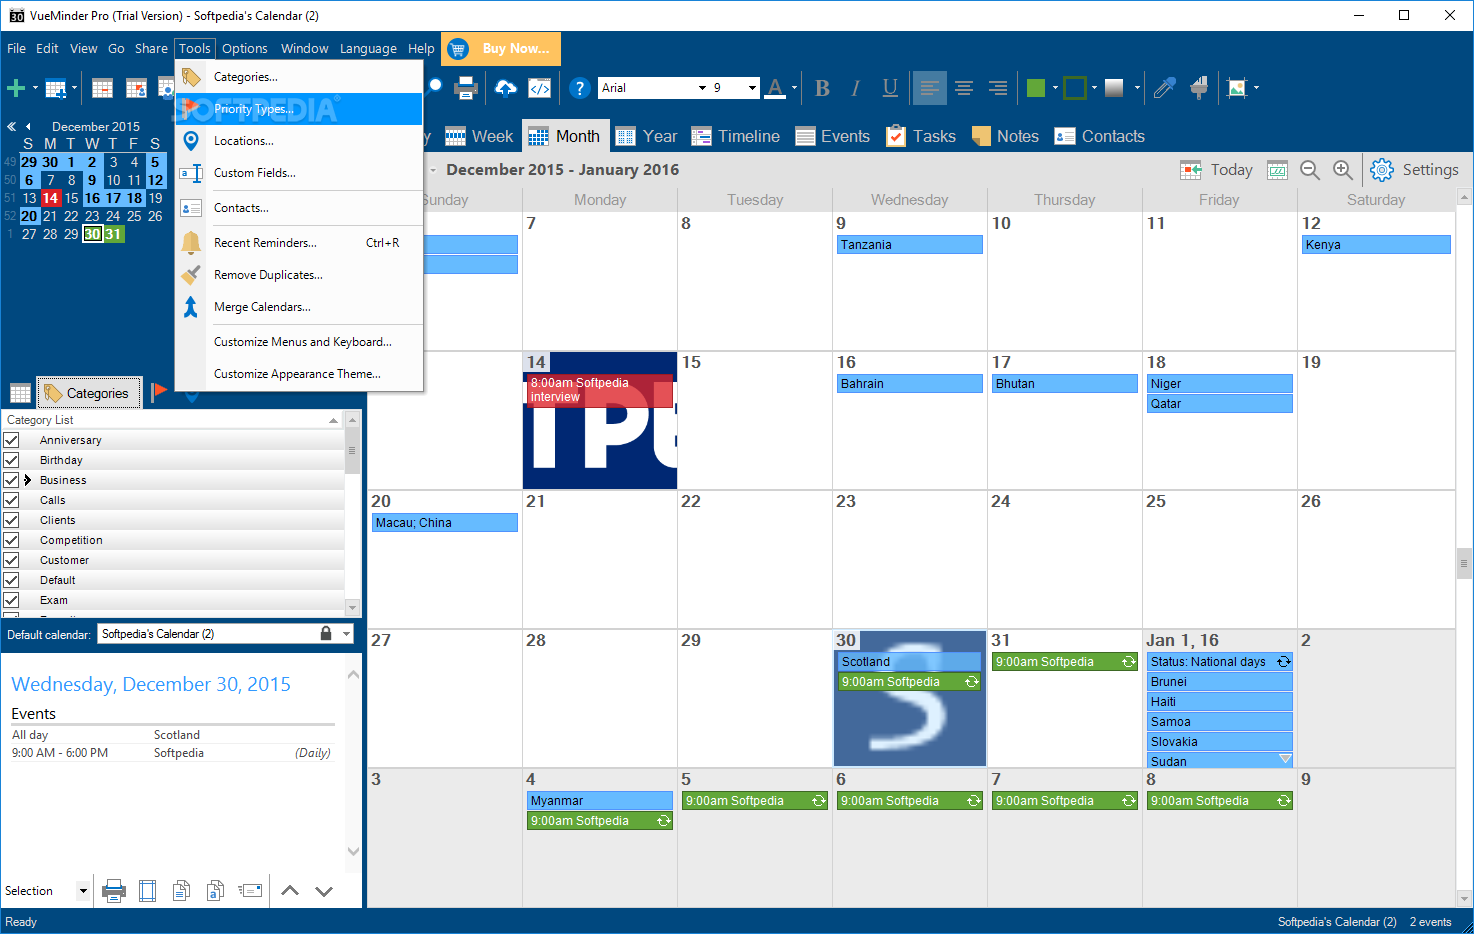1474x934 pixels.
Task: Switch to the Week view tab
Action: (x=479, y=136)
